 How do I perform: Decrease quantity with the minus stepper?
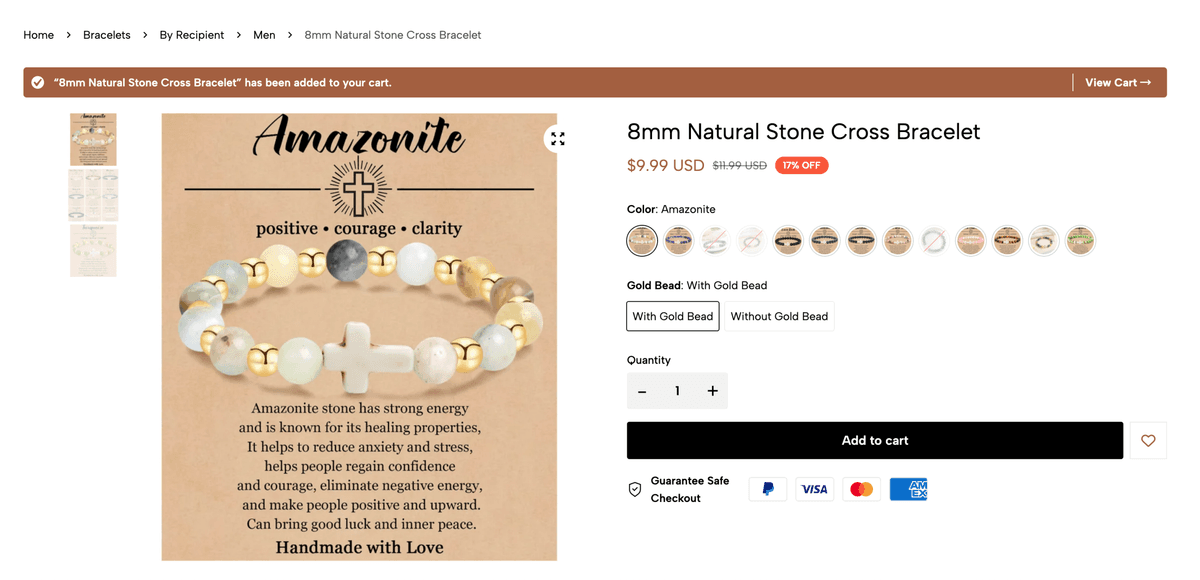tap(642, 391)
